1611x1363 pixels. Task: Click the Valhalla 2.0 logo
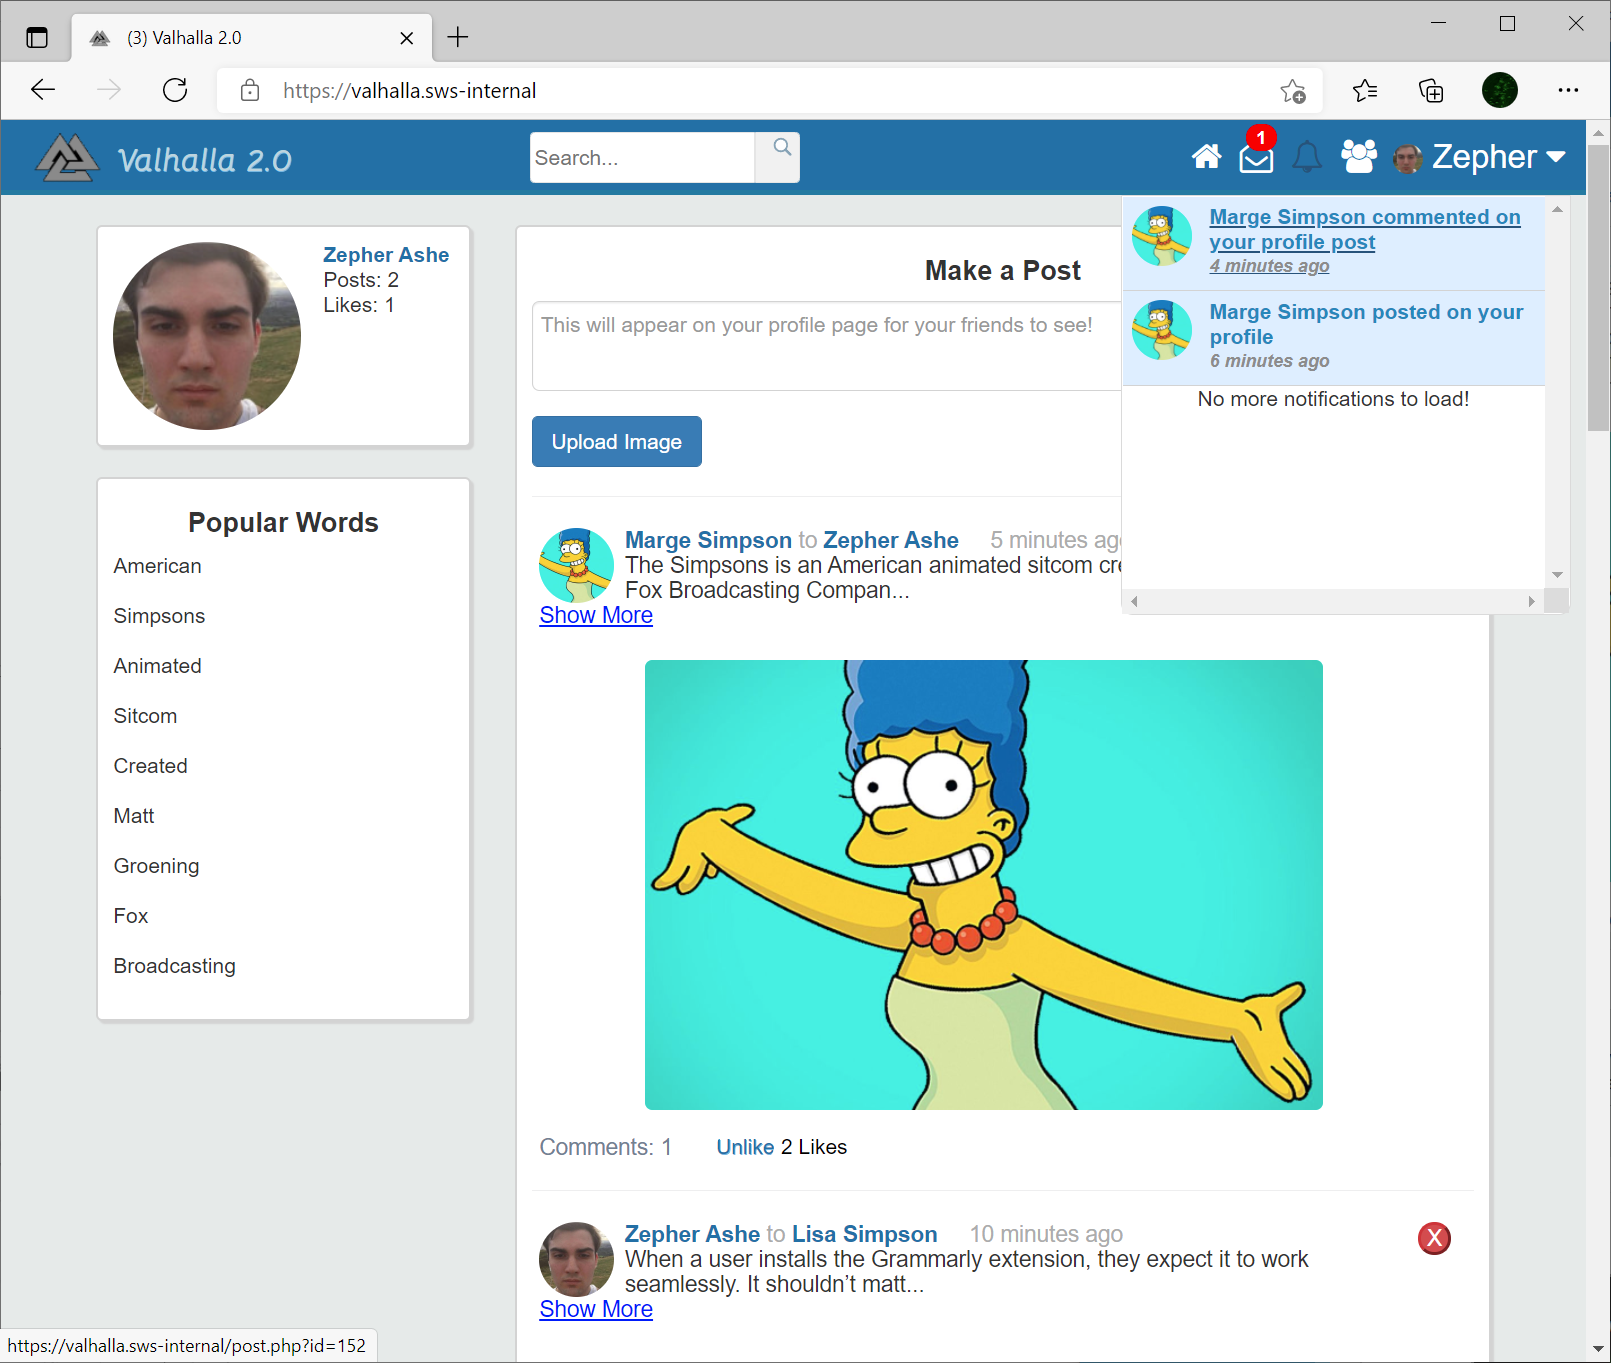(164, 158)
